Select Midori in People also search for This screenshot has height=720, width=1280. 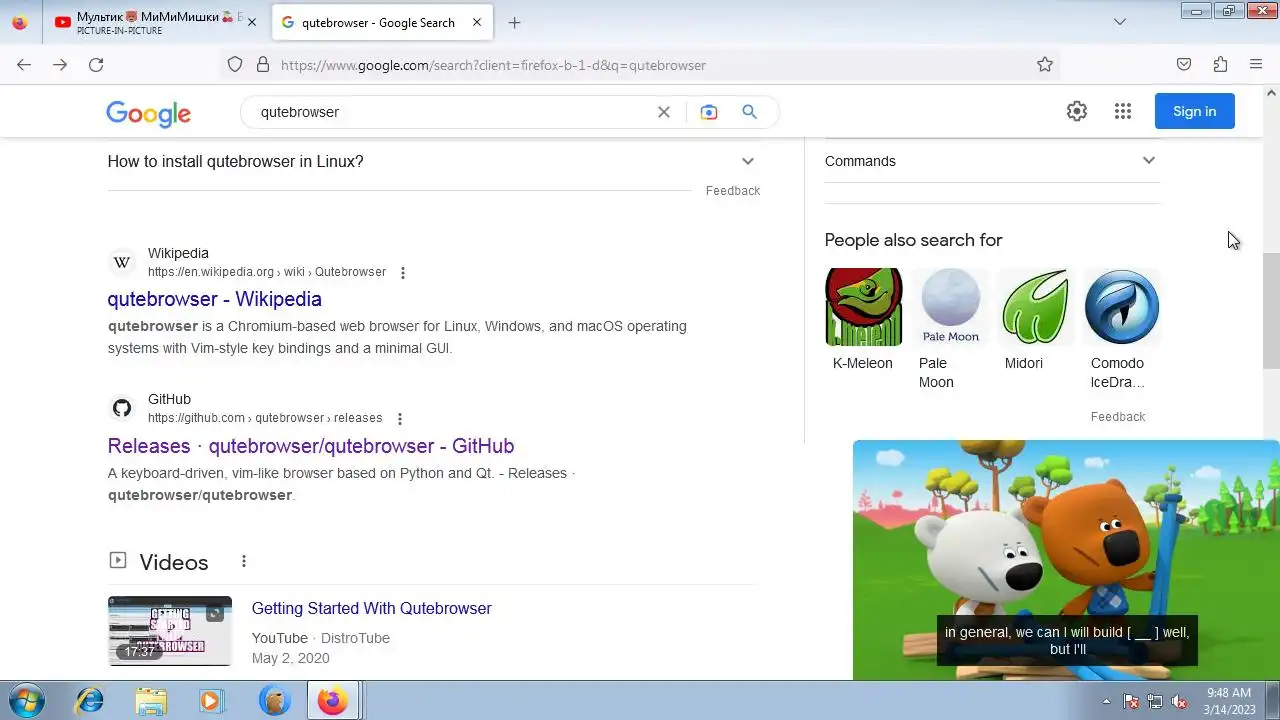coord(1036,320)
